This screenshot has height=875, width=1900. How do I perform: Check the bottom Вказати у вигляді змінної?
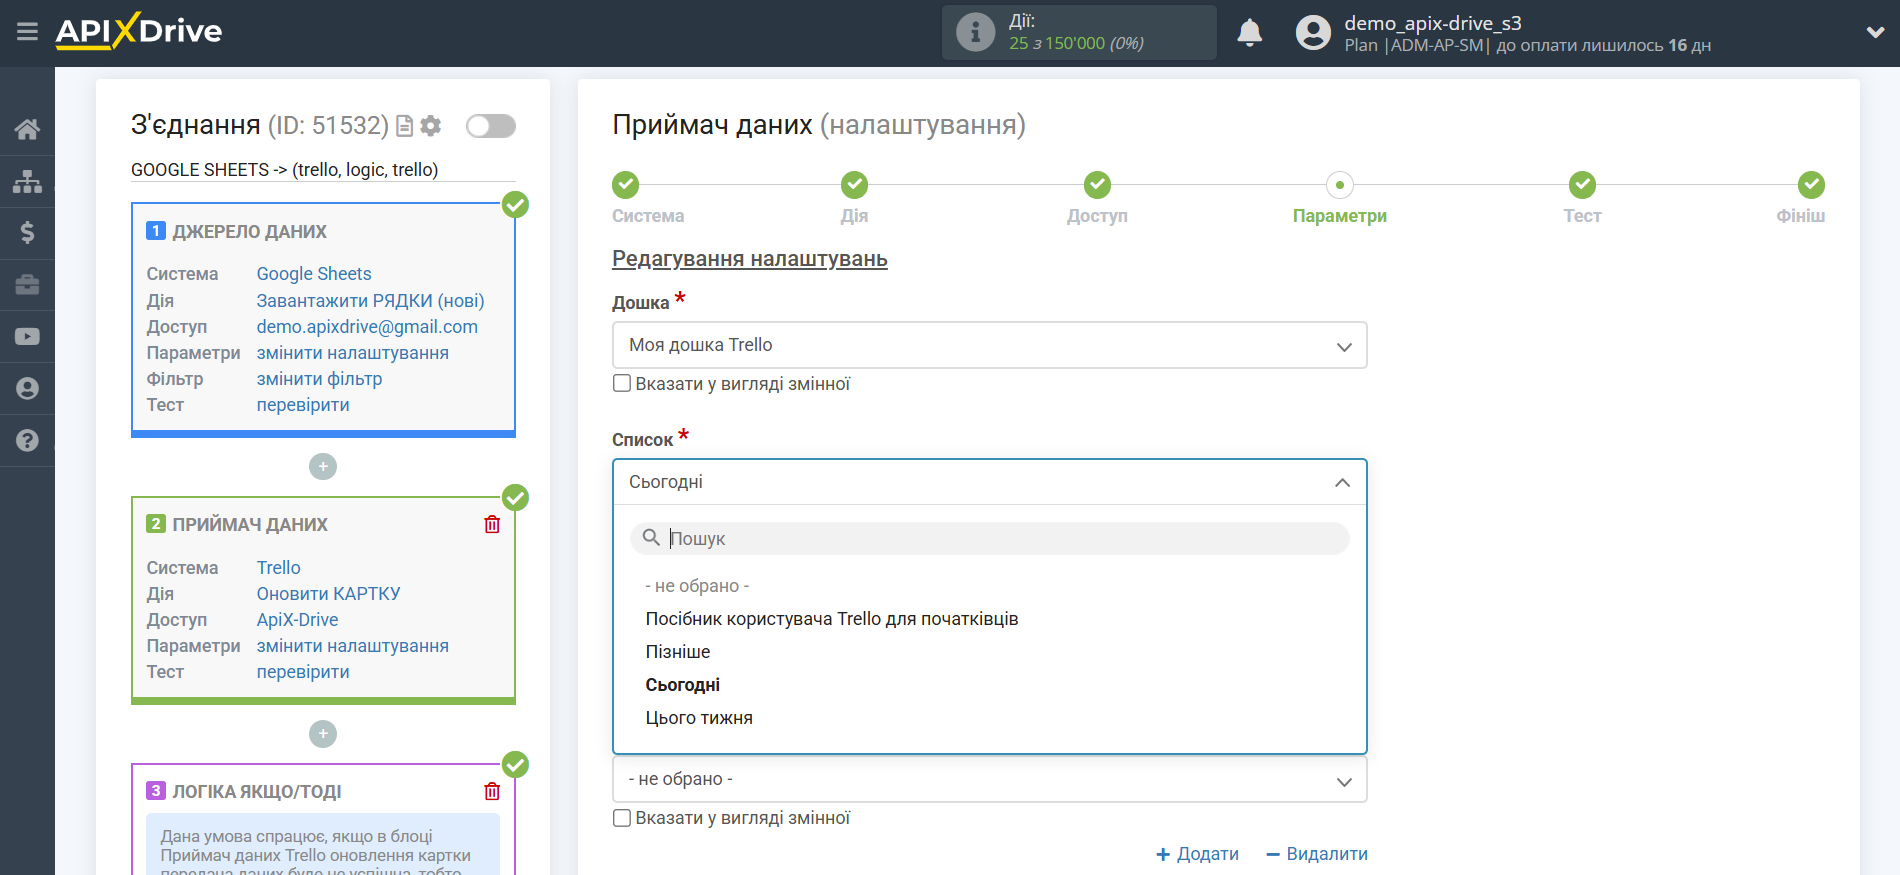coord(622,818)
